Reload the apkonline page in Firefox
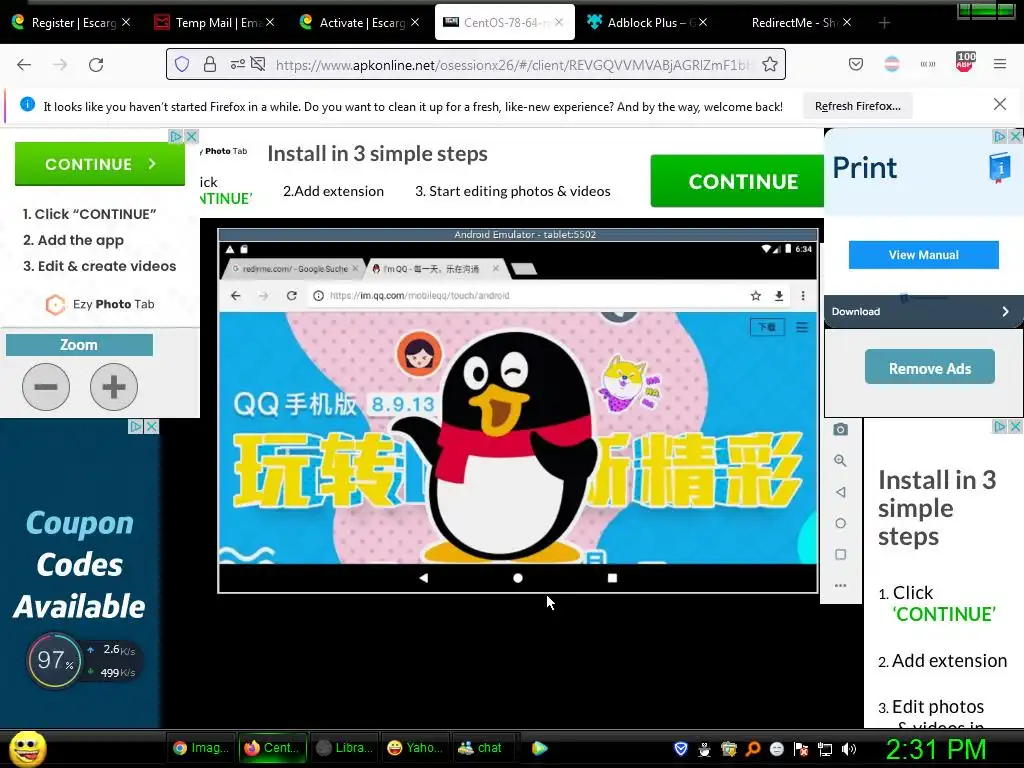The height and width of the screenshot is (768, 1024). tap(96, 65)
